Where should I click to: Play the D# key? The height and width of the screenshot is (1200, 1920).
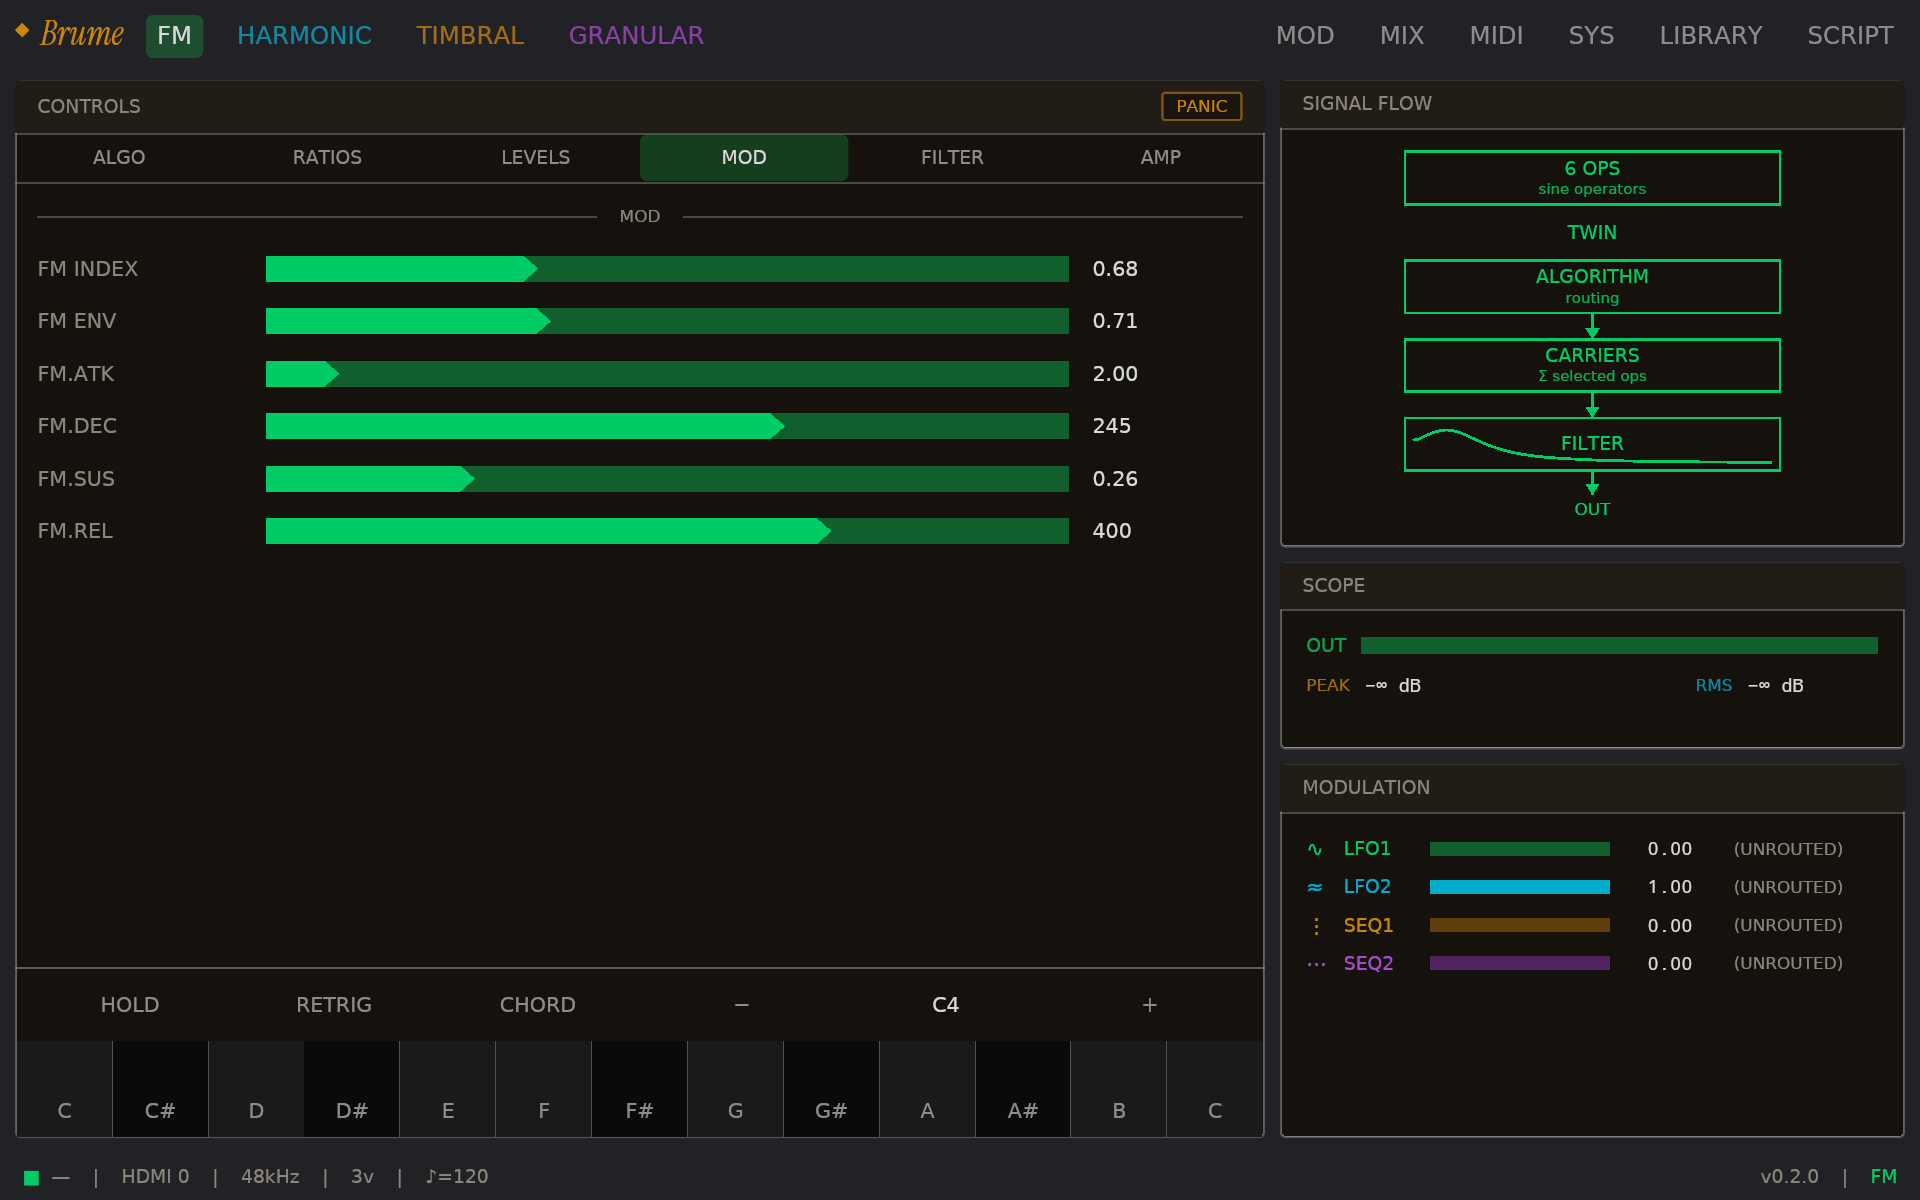(x=352, y=1089)
